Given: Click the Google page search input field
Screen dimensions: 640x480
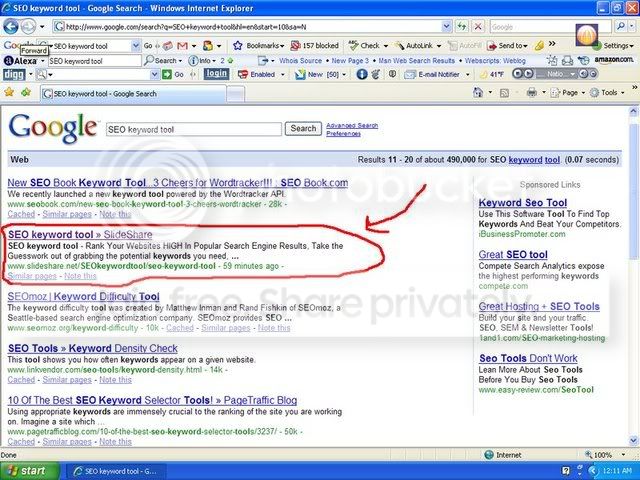Looking at the screenshot, I should 194,129.
